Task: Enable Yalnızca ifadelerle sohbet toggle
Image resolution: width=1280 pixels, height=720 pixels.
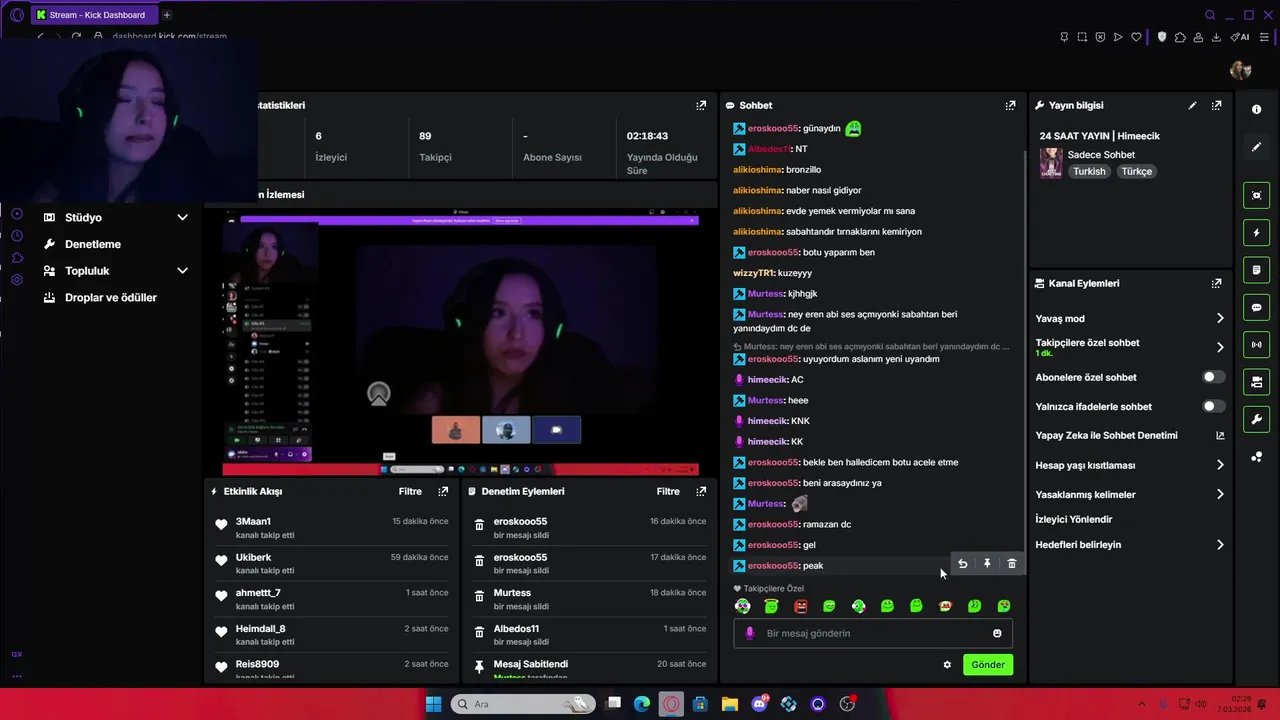Action: point(1213,406)
